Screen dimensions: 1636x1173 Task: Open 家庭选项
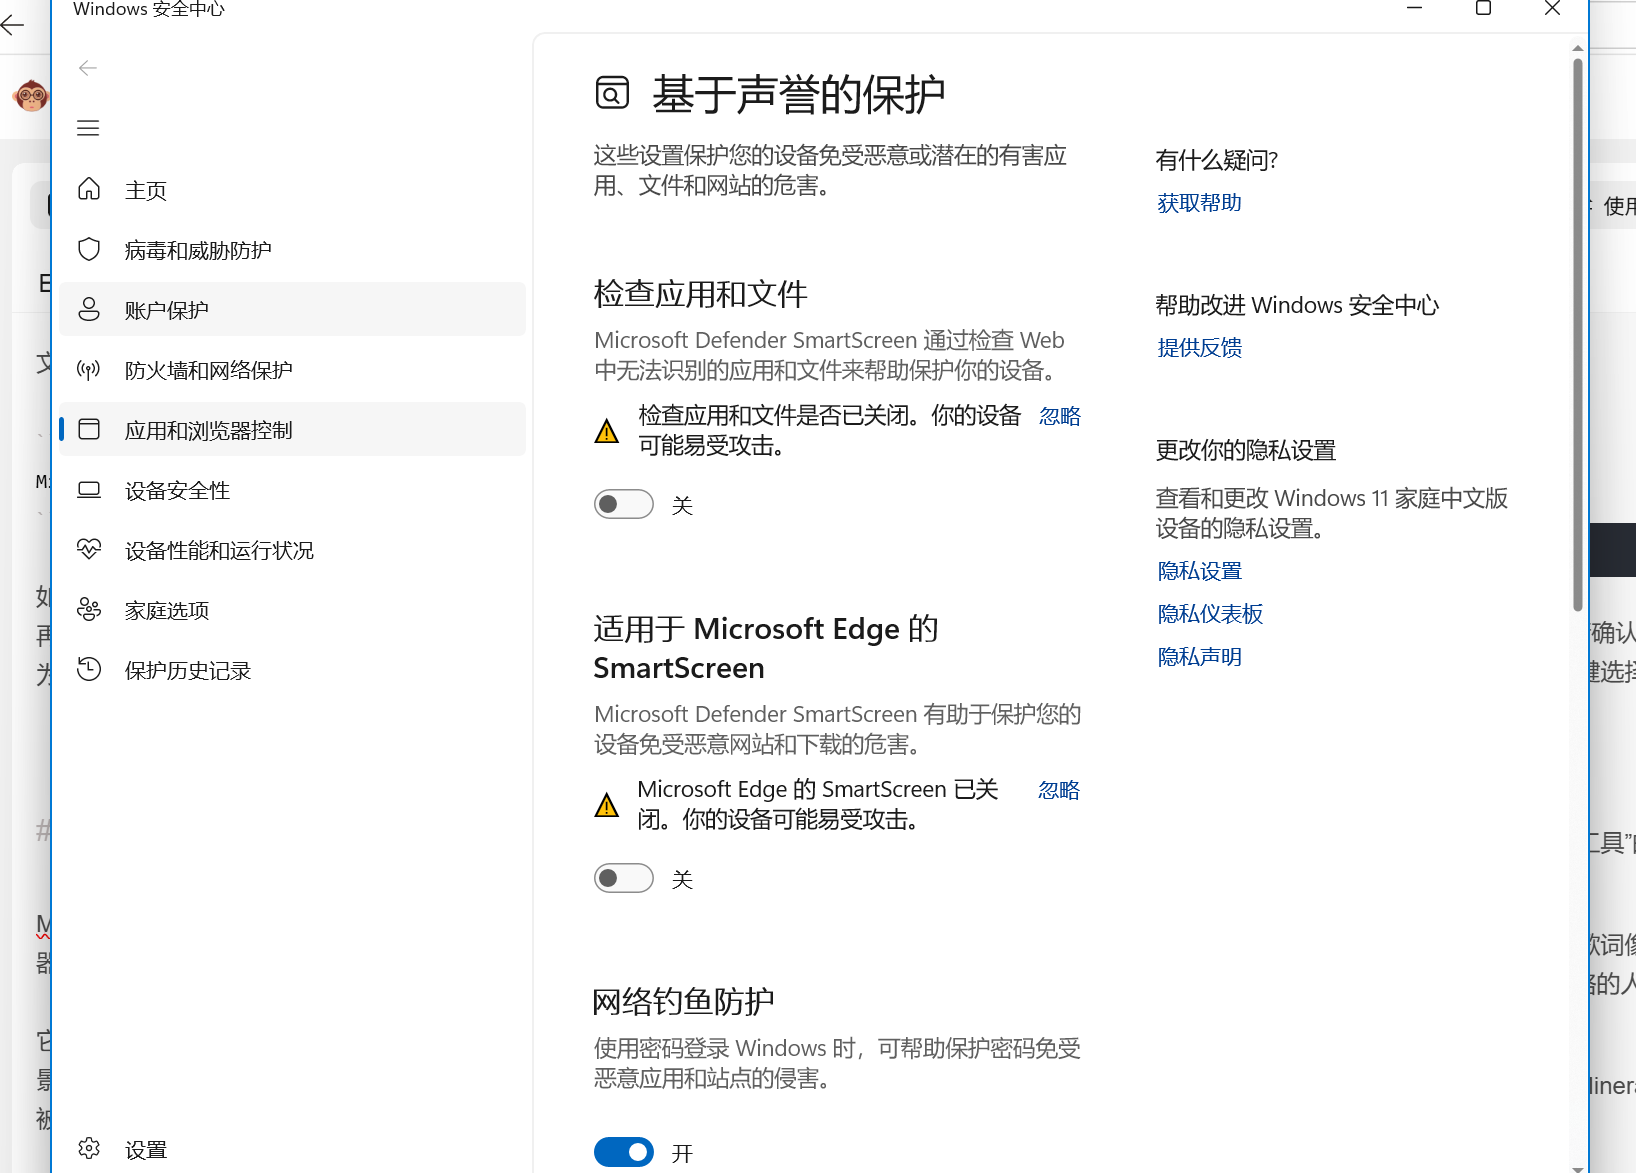coord(293,609)
